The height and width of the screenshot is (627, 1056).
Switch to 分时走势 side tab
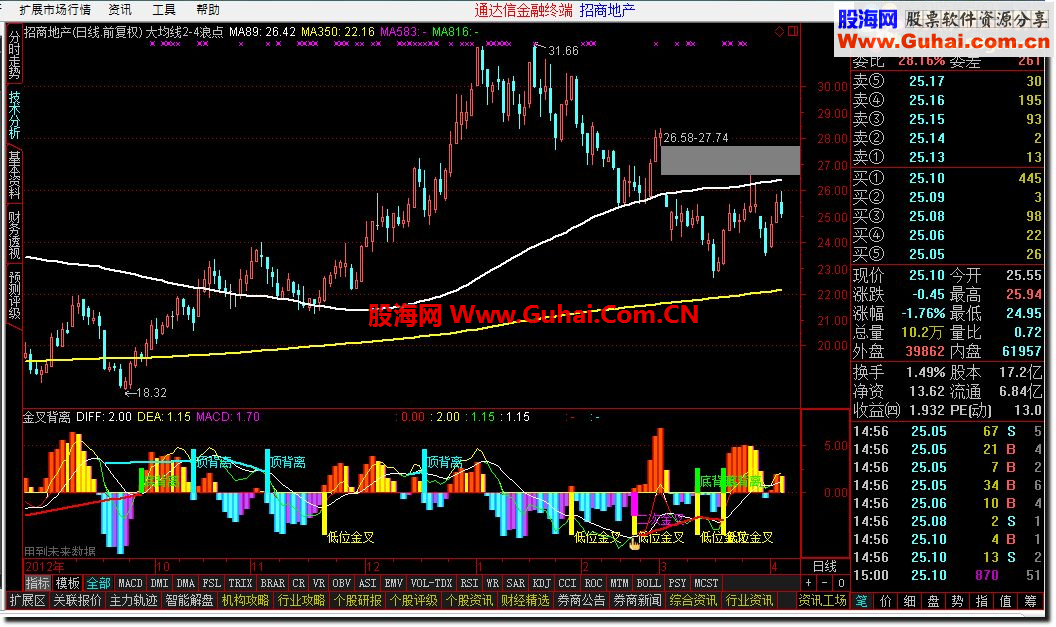tap(14, 54)
